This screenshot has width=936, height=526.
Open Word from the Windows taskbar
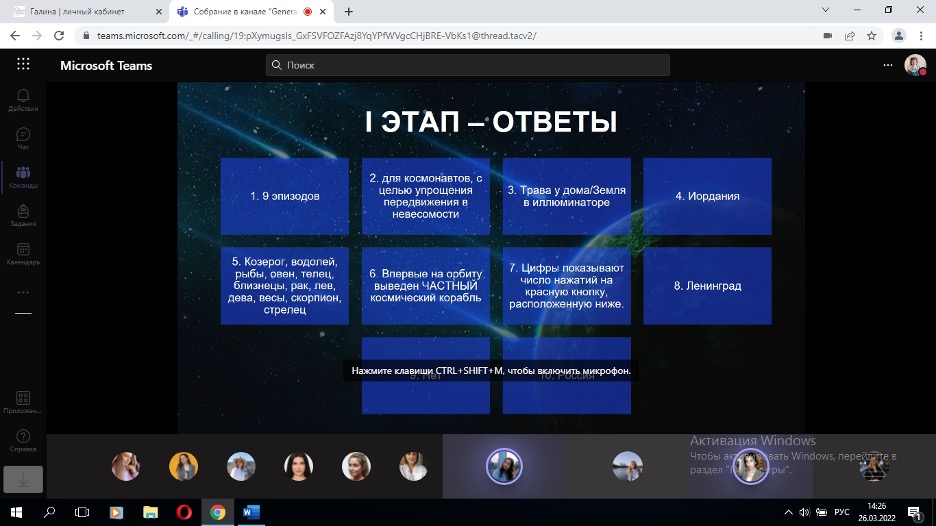(251, 513)
